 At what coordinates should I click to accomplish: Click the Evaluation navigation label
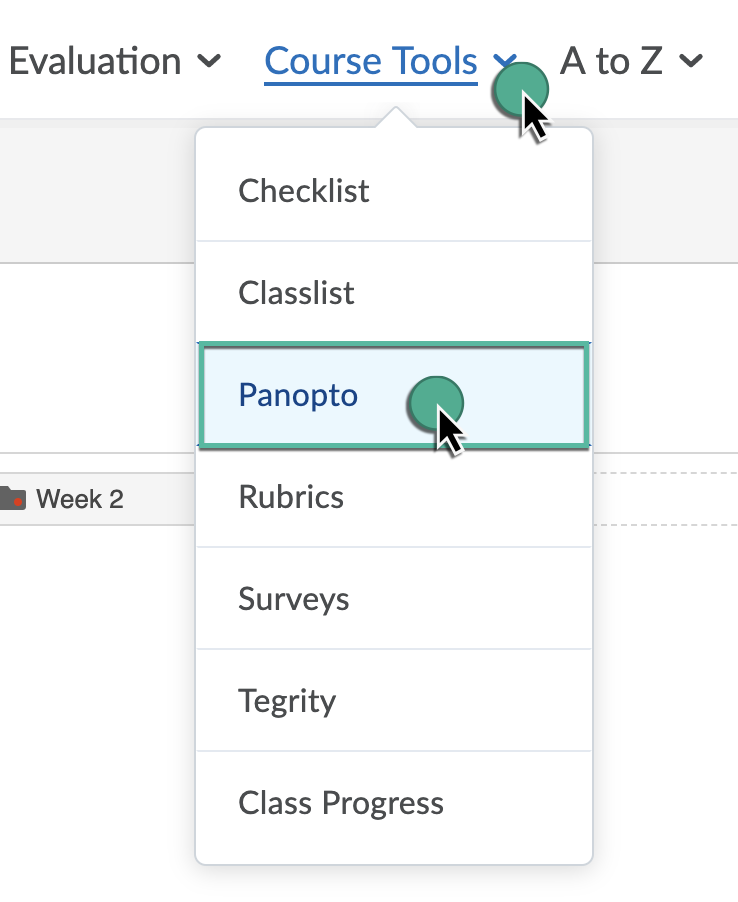tap(95, 62)
